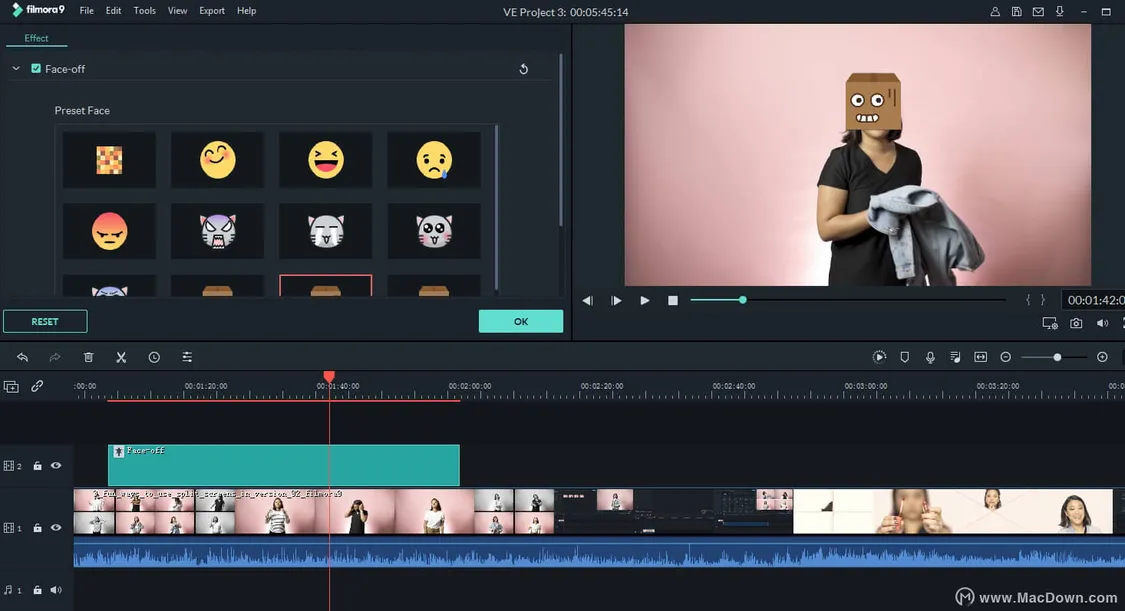The image size is (1125, 611).
Task: Click the split scissors icon in timeline toolbar
Action: pyautogui.click(x=121, y=357)
